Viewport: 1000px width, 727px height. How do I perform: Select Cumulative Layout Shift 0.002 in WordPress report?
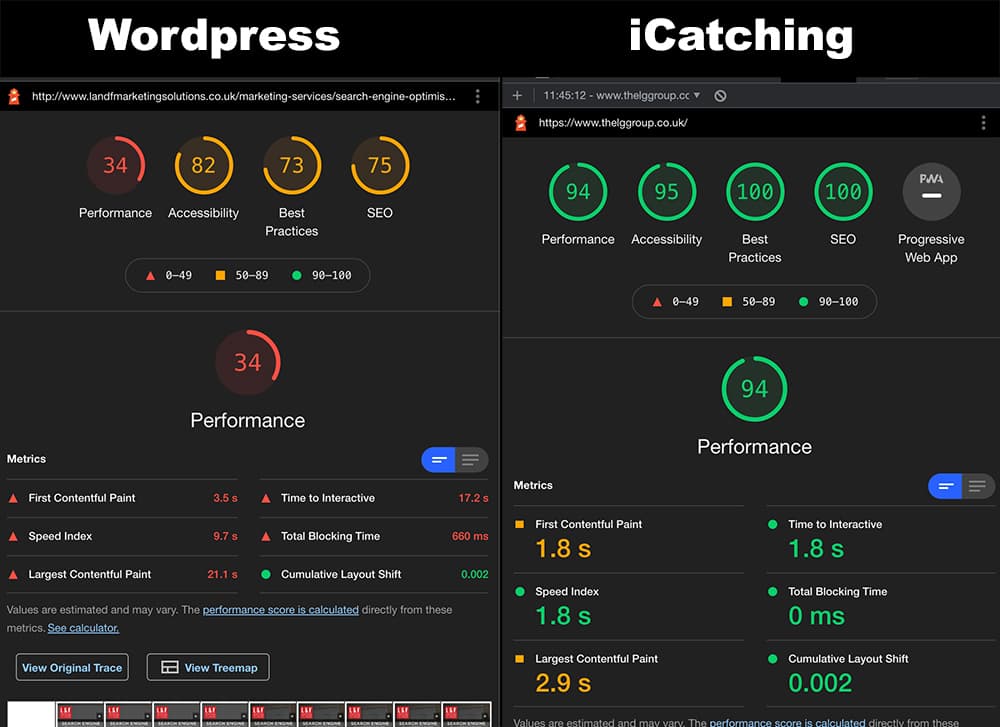(374, 575)
